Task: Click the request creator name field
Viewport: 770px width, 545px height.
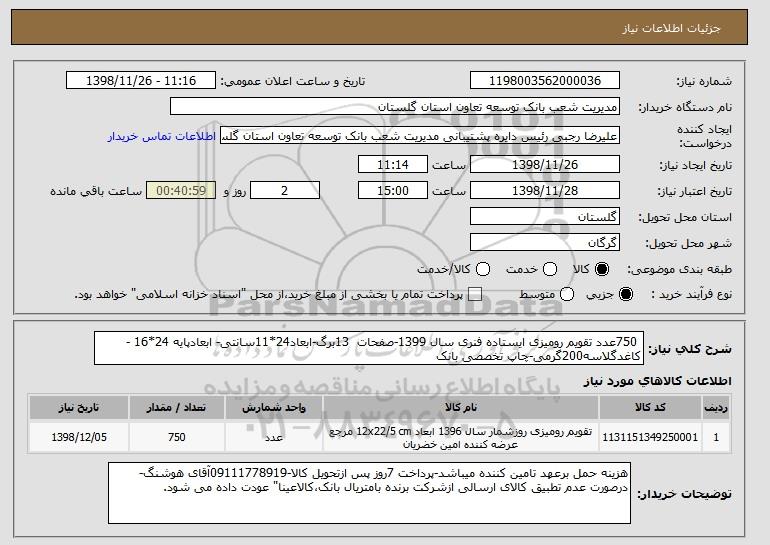Action: [420, 136]
